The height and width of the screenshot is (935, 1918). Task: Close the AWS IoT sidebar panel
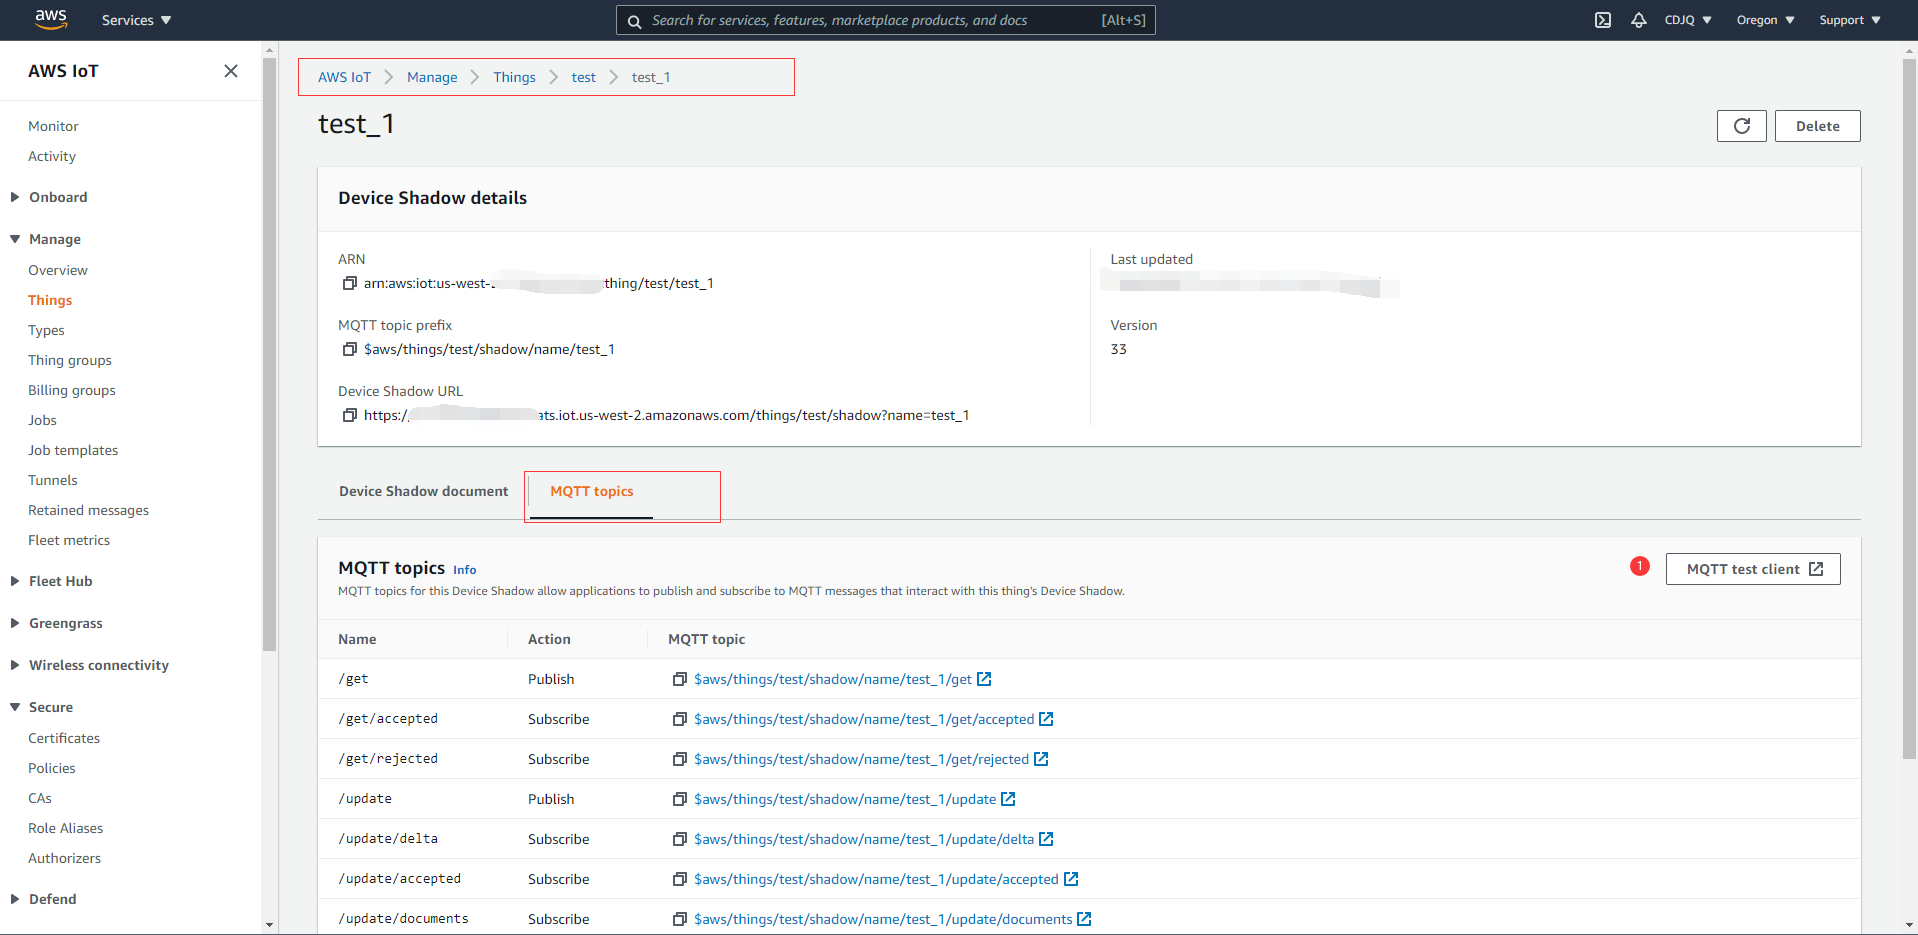pos(231,71)
